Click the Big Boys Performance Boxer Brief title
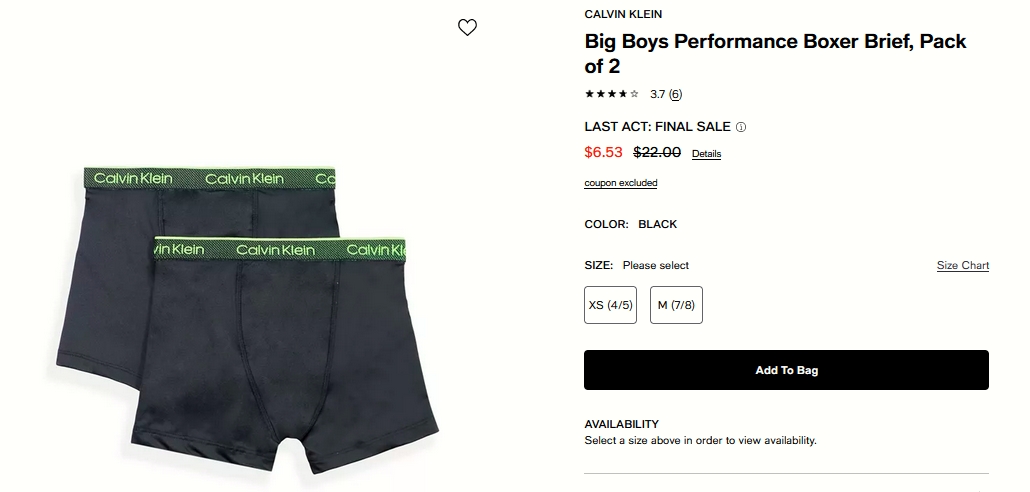Screen dimensions: 1030x492 (x=775, y=54)
